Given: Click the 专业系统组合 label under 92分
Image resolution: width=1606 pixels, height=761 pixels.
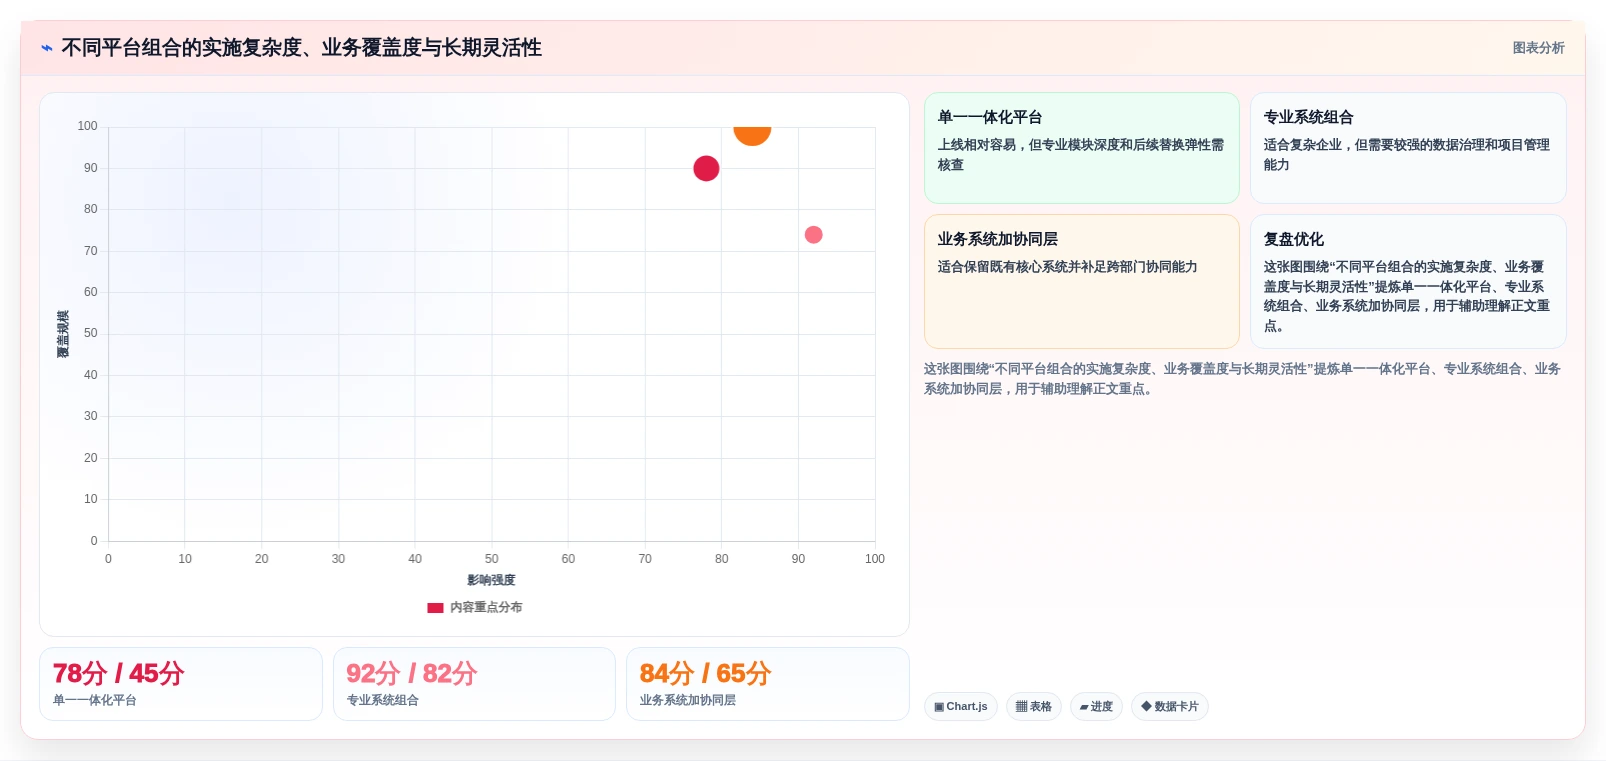Looking at the screenshot, I should (383, 700).
